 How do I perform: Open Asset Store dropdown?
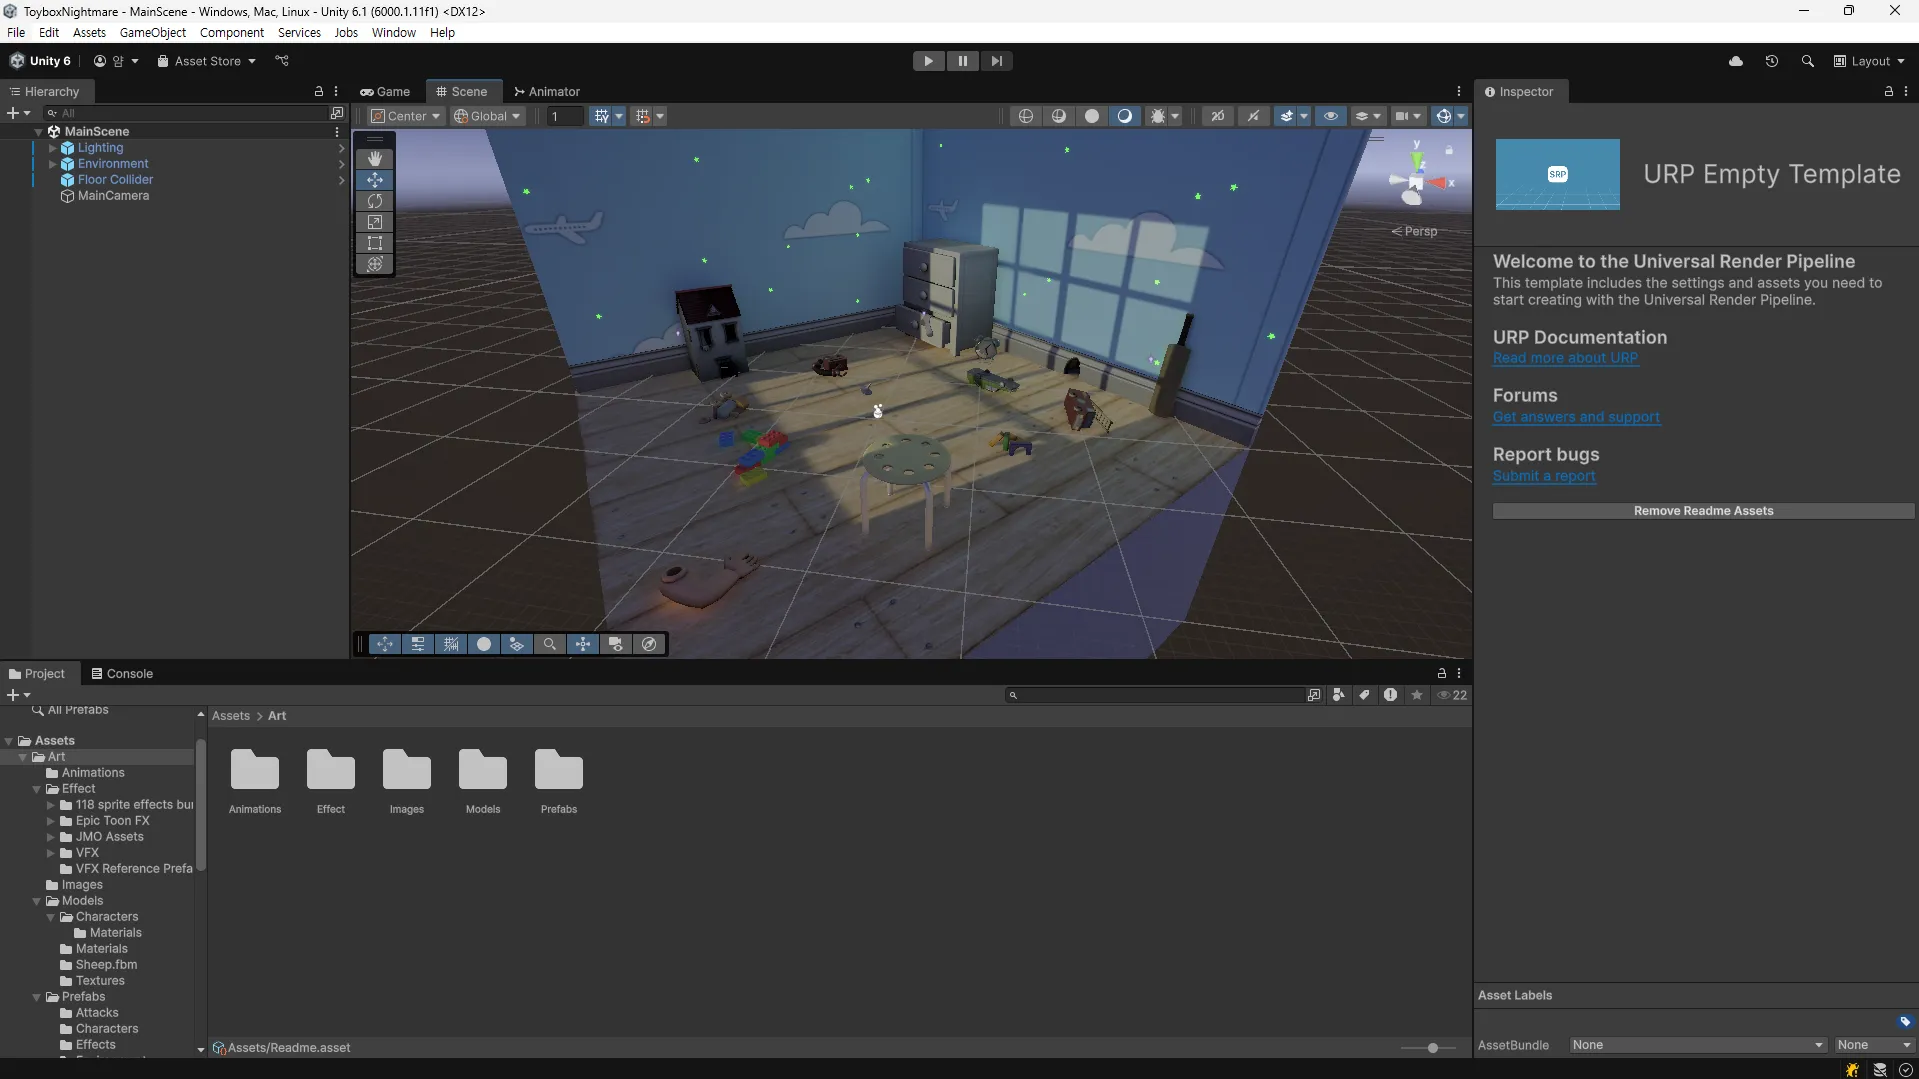[x=207, y=61]
